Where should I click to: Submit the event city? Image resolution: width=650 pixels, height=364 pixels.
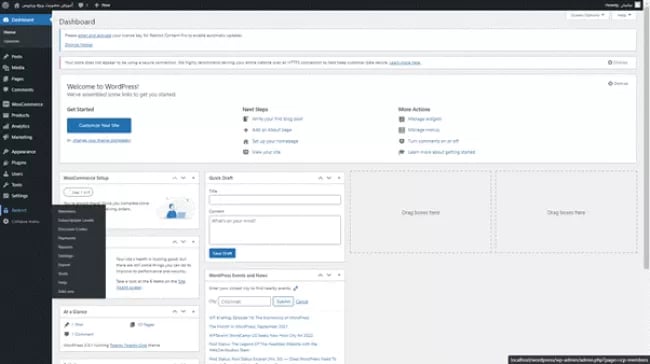[283, 301]
